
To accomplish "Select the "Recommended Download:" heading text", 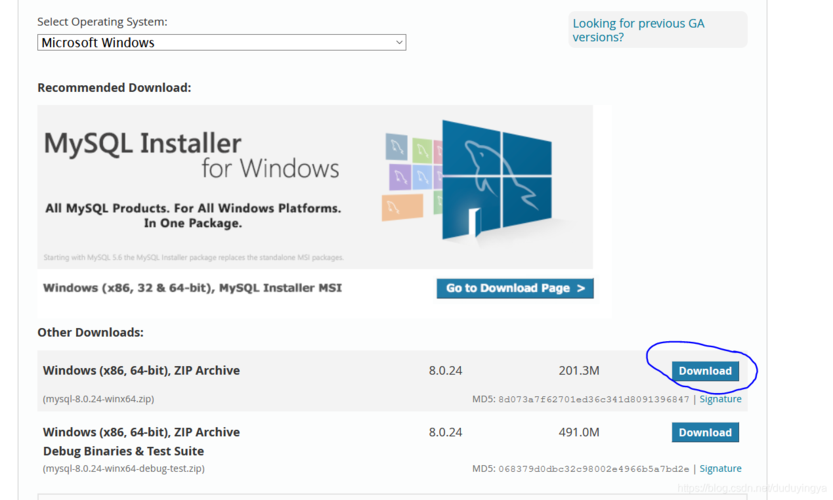I will click(x=114, y=88).
